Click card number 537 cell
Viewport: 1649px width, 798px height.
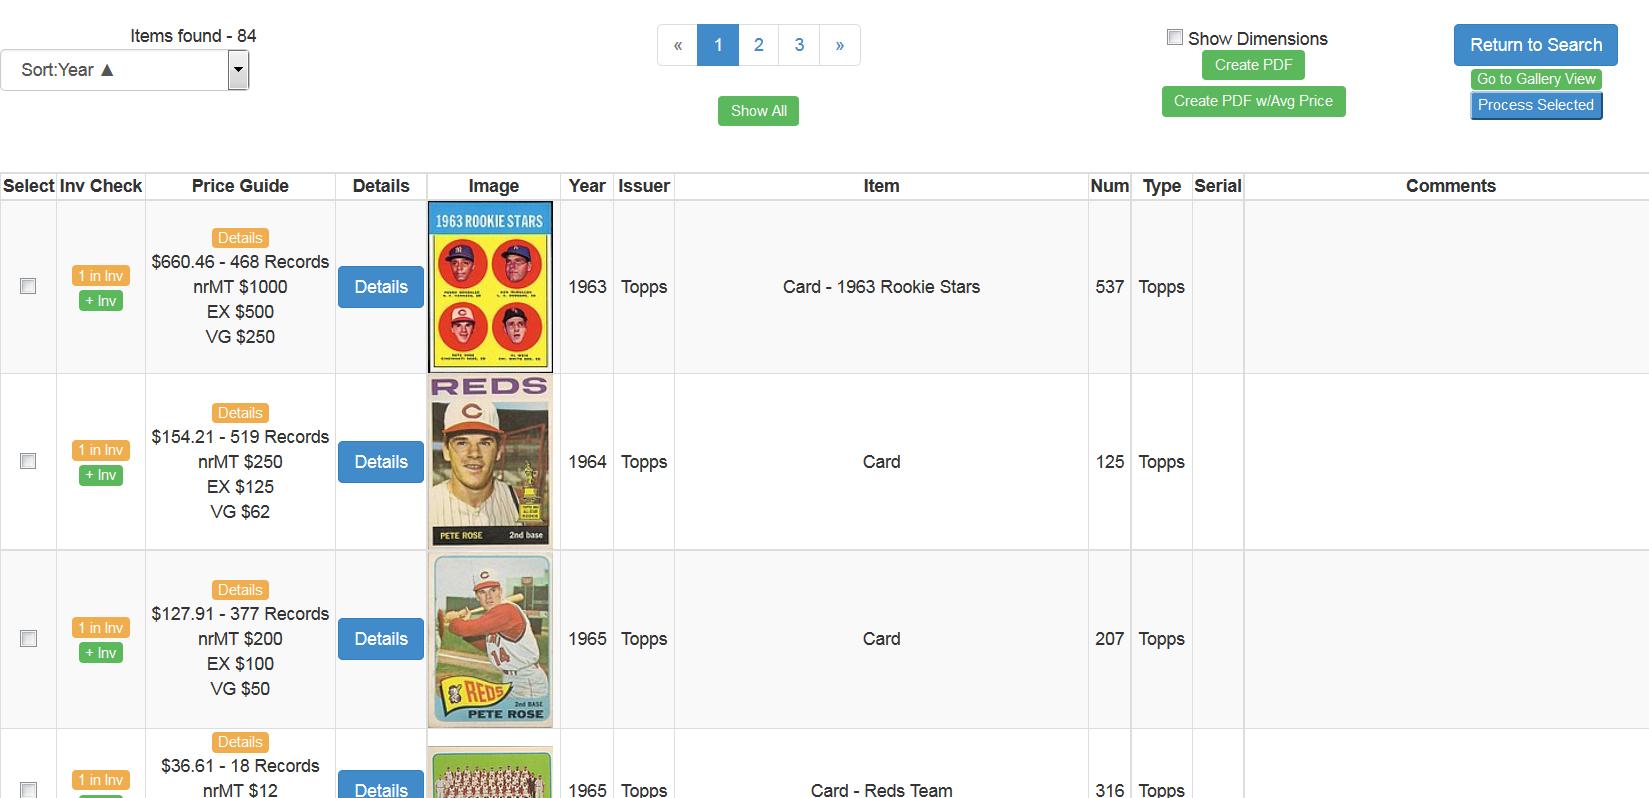tap(1110, 287)
